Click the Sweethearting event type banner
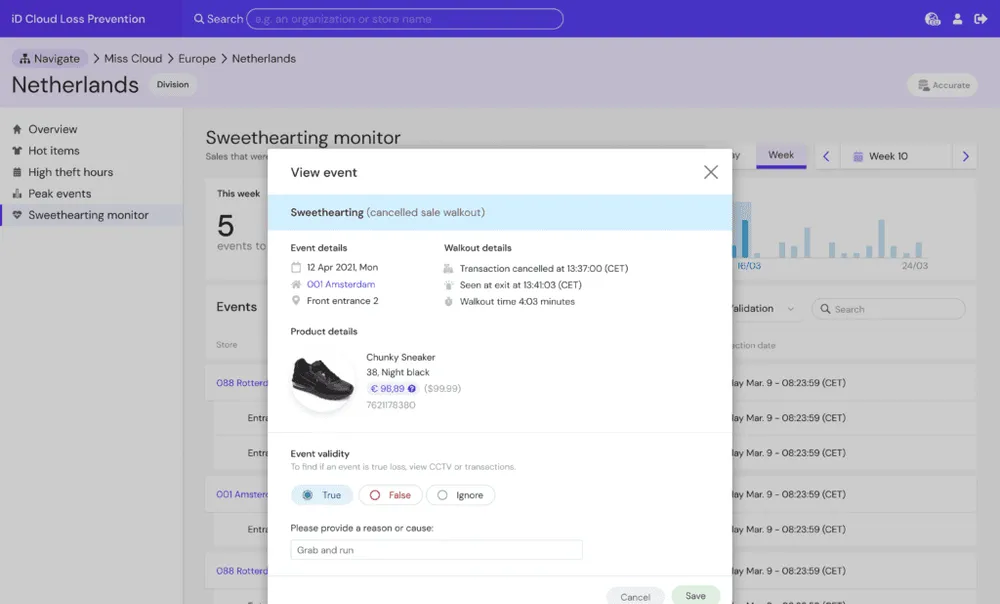This screenshot has height=604, width=1000. pyautogui.click(x=499, y=212)
